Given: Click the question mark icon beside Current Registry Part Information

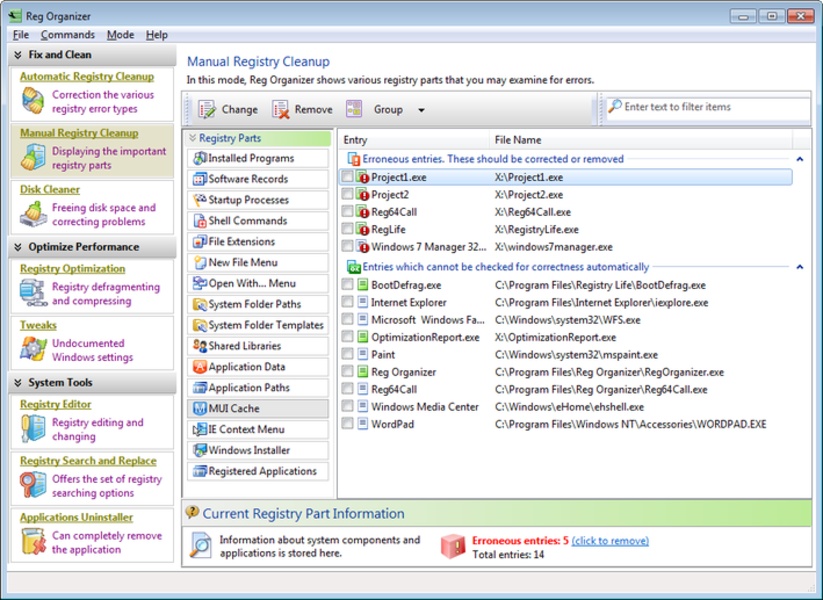Looking at the screenshot, I should point(192,512).
